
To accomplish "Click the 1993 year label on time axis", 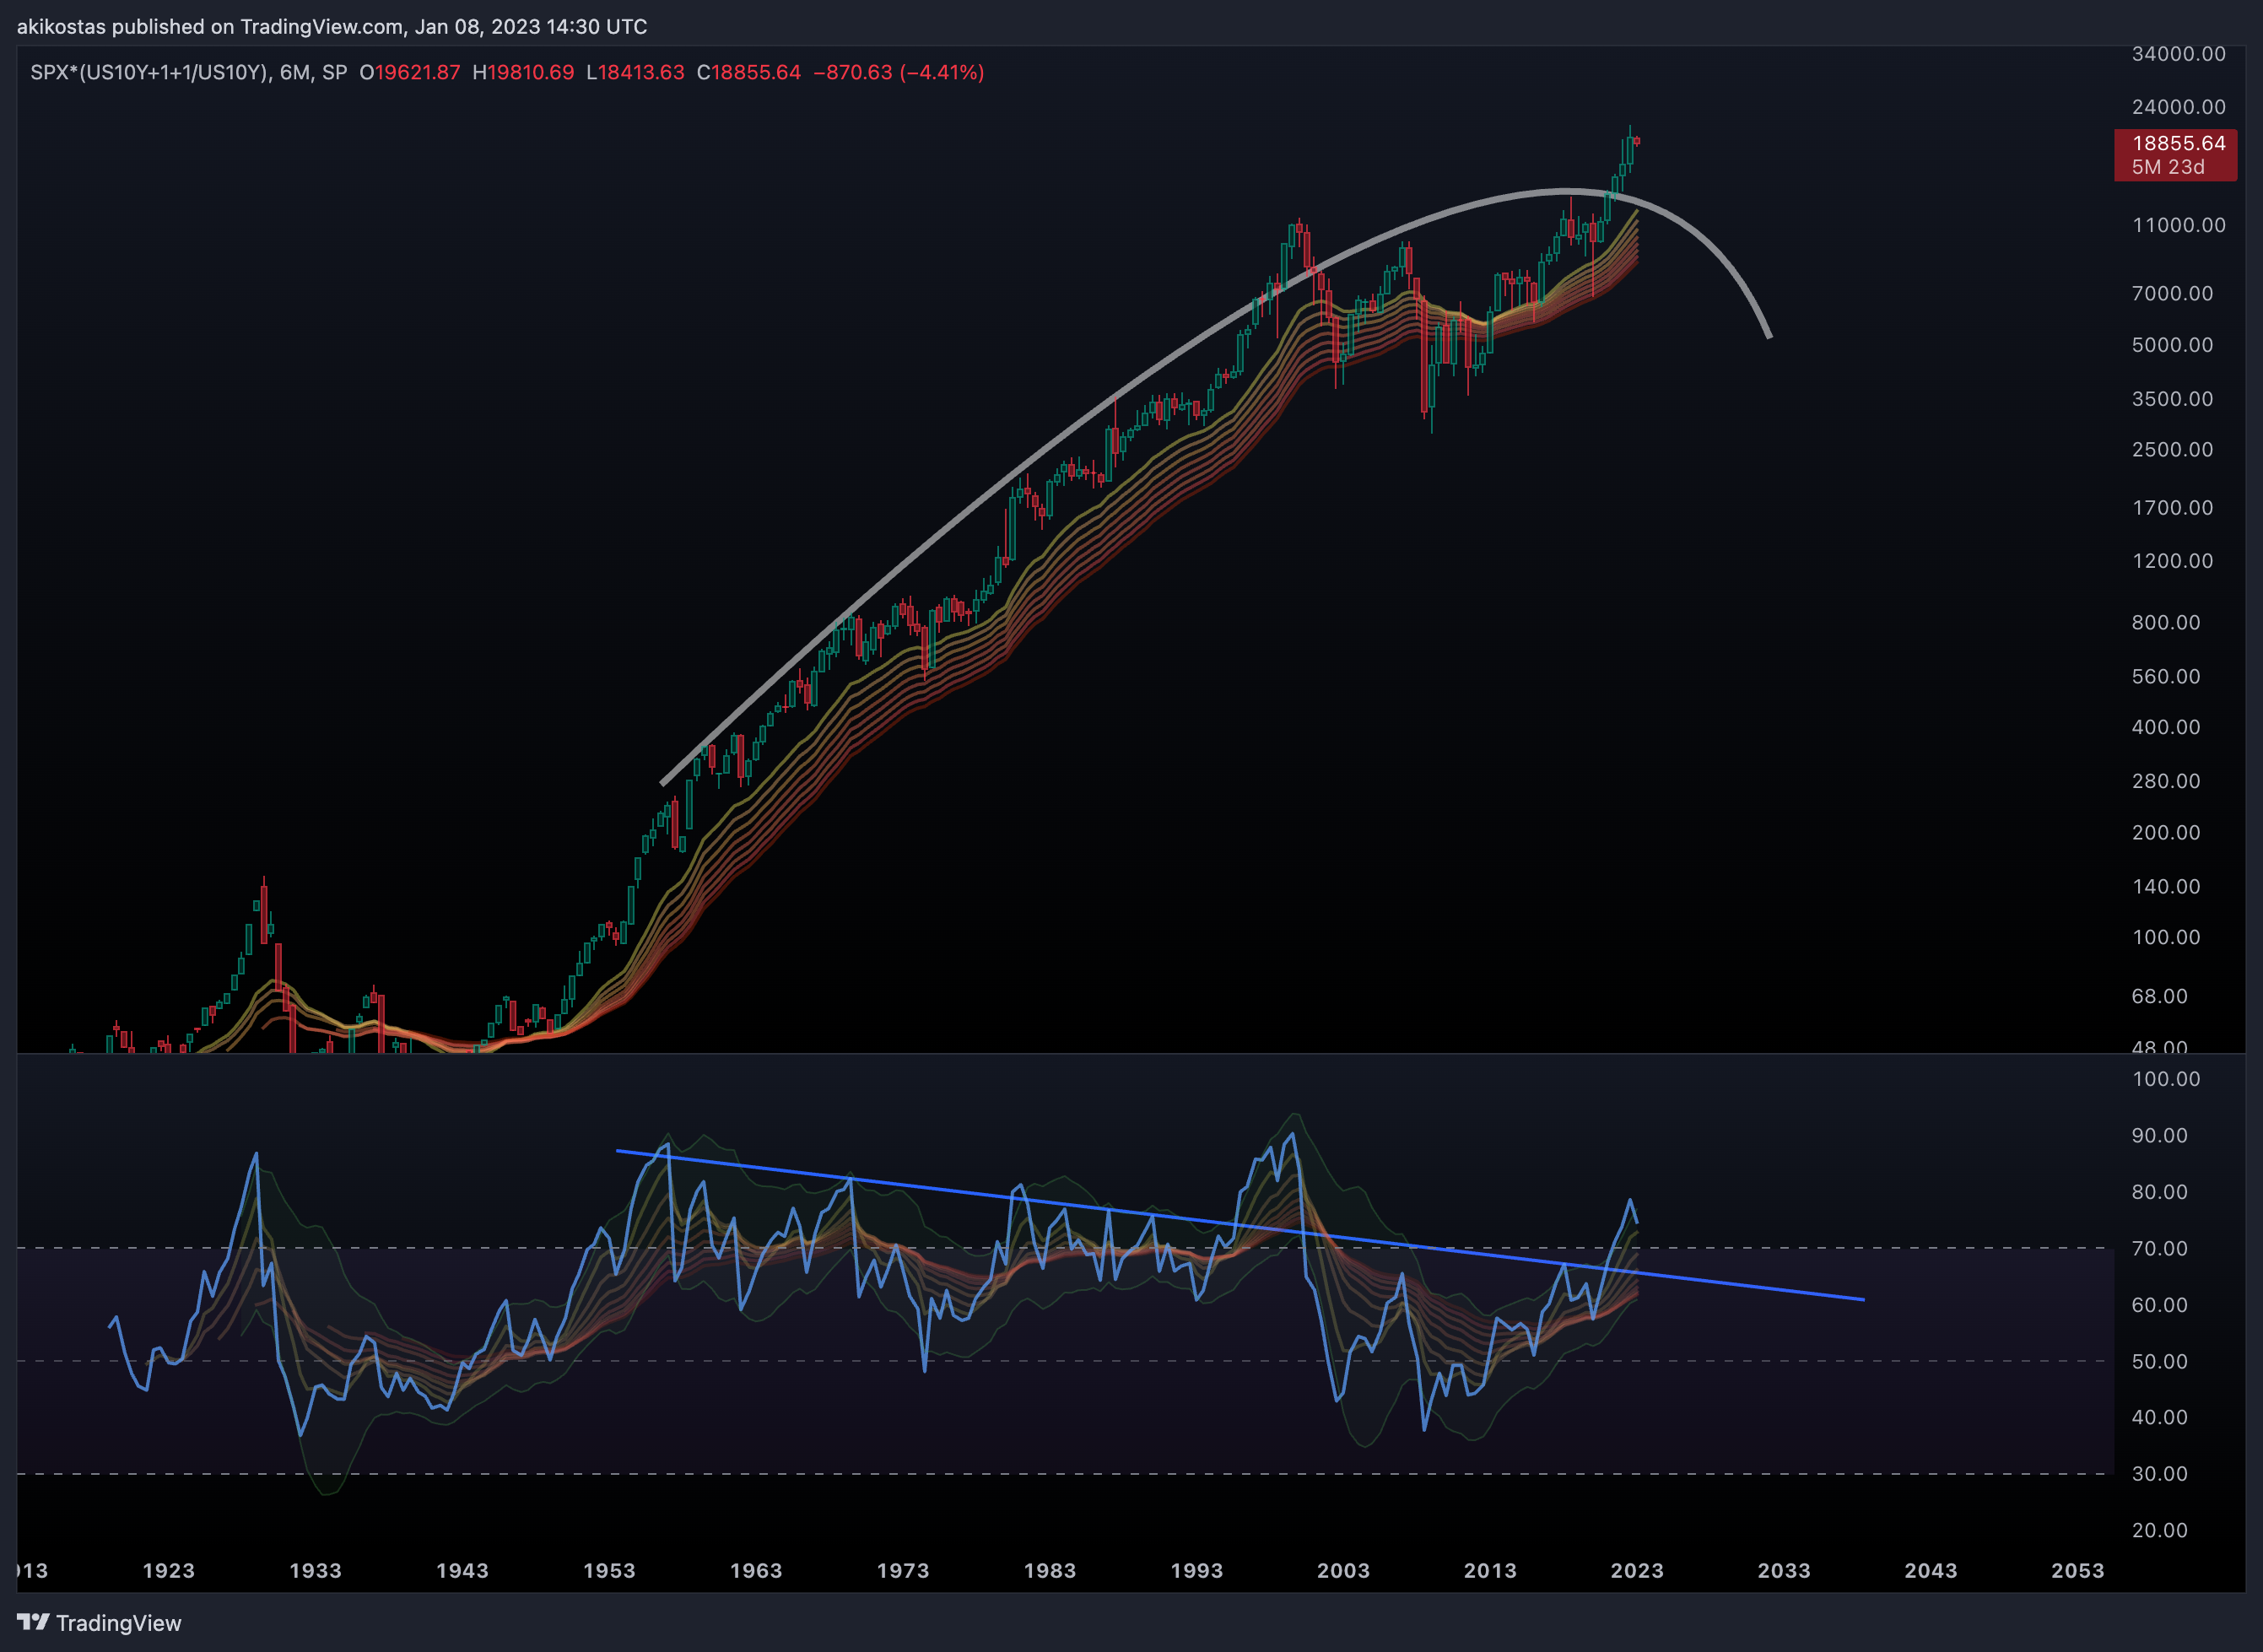I will point(1197,1571).
